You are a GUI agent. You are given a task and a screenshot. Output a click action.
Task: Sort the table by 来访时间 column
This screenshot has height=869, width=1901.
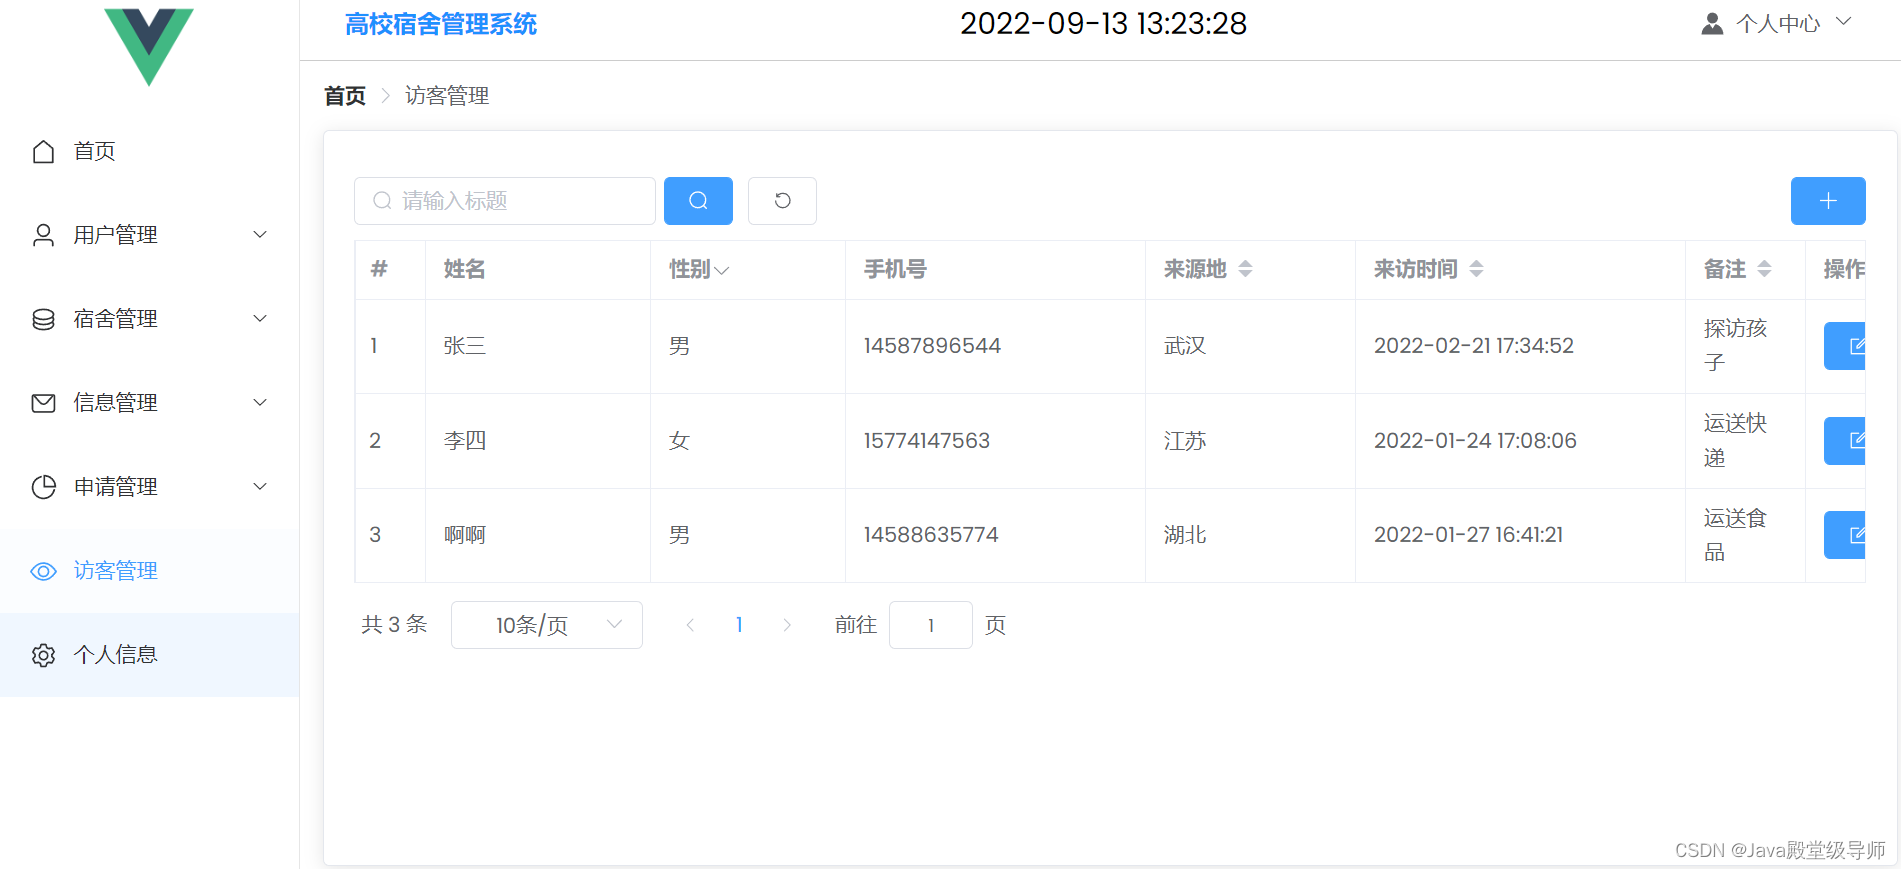1476,269
